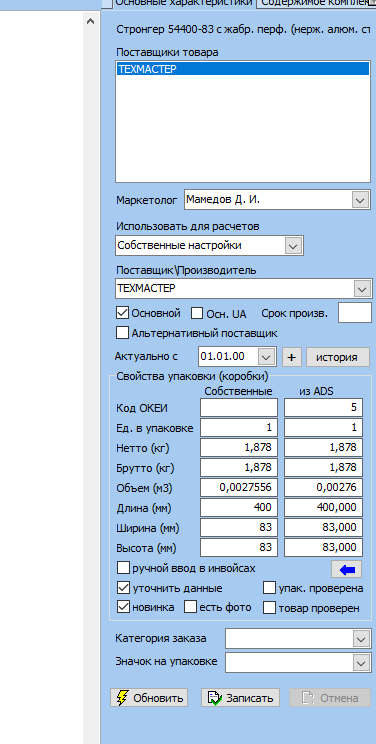The image size is (376, 744).
Task: Click Собственные Объем field 0,0027556
Action: [239, 487]
